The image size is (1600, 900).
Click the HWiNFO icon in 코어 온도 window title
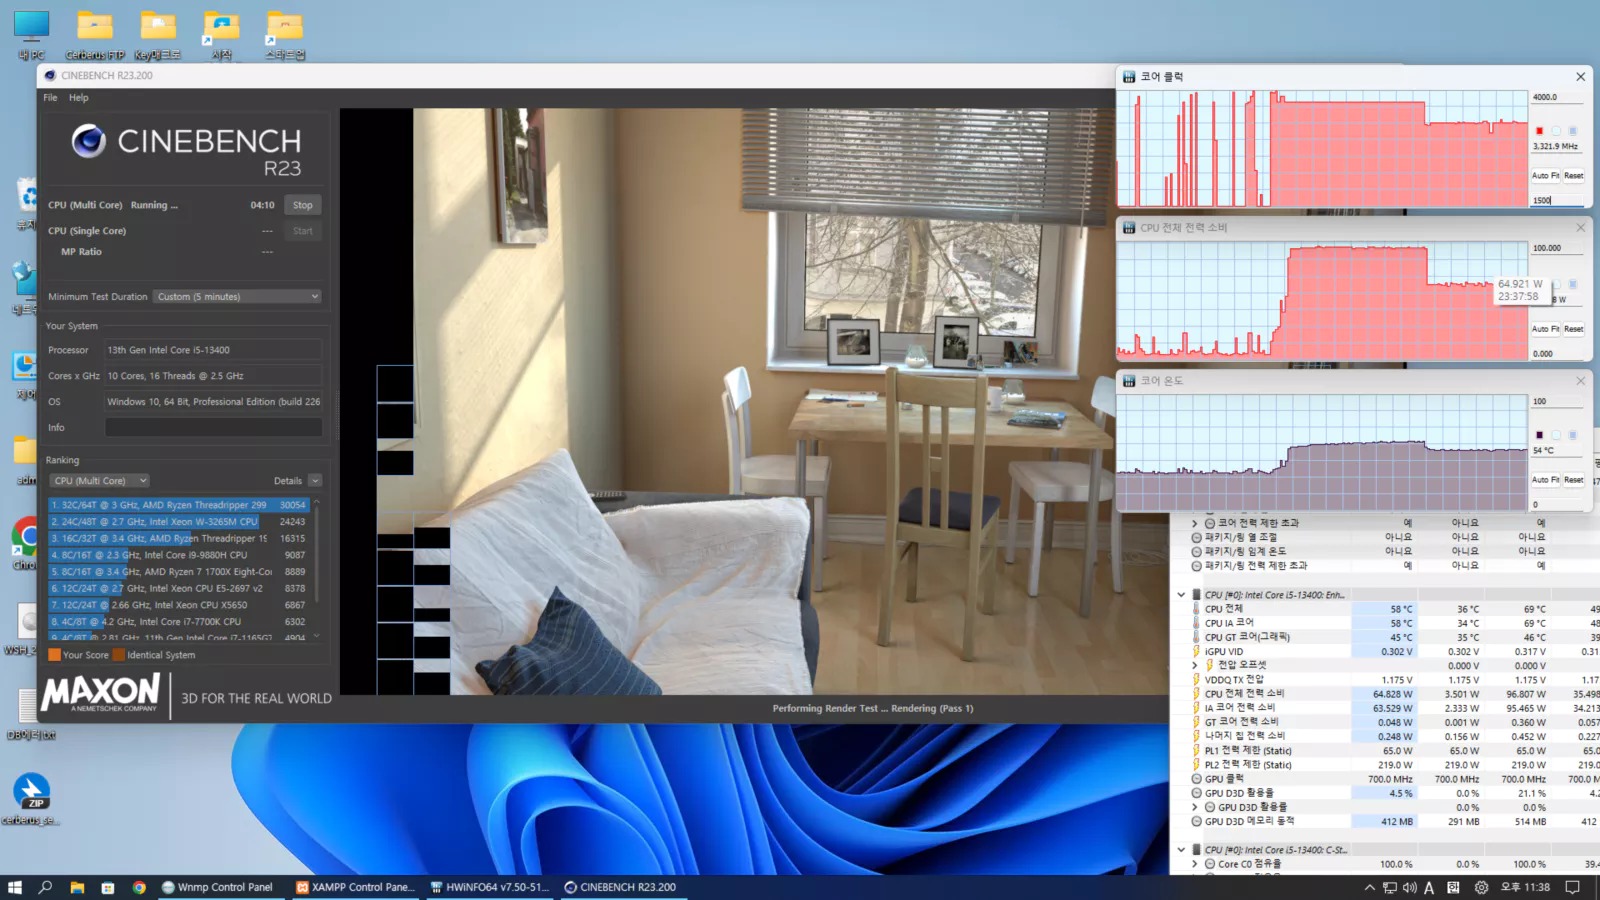(x=1129, y=381)
